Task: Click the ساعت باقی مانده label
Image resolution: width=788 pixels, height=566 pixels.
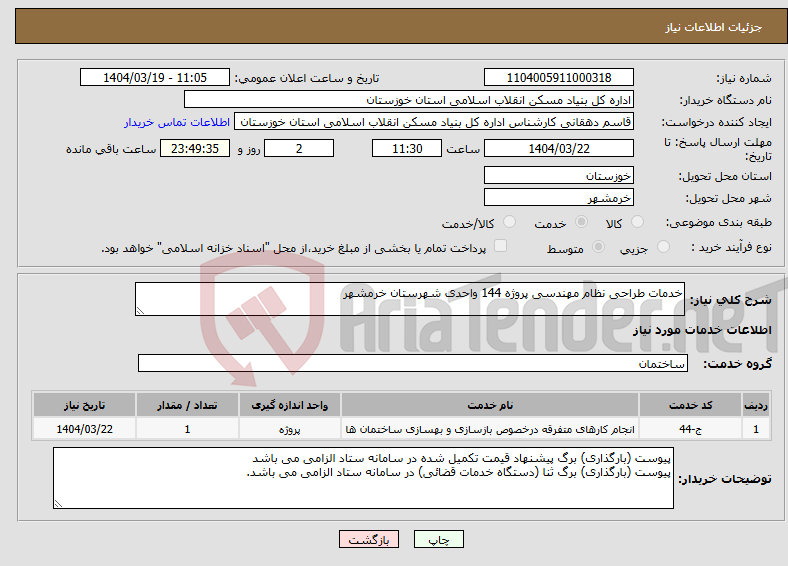Action: pyautogui.click(x=111, y=149)
